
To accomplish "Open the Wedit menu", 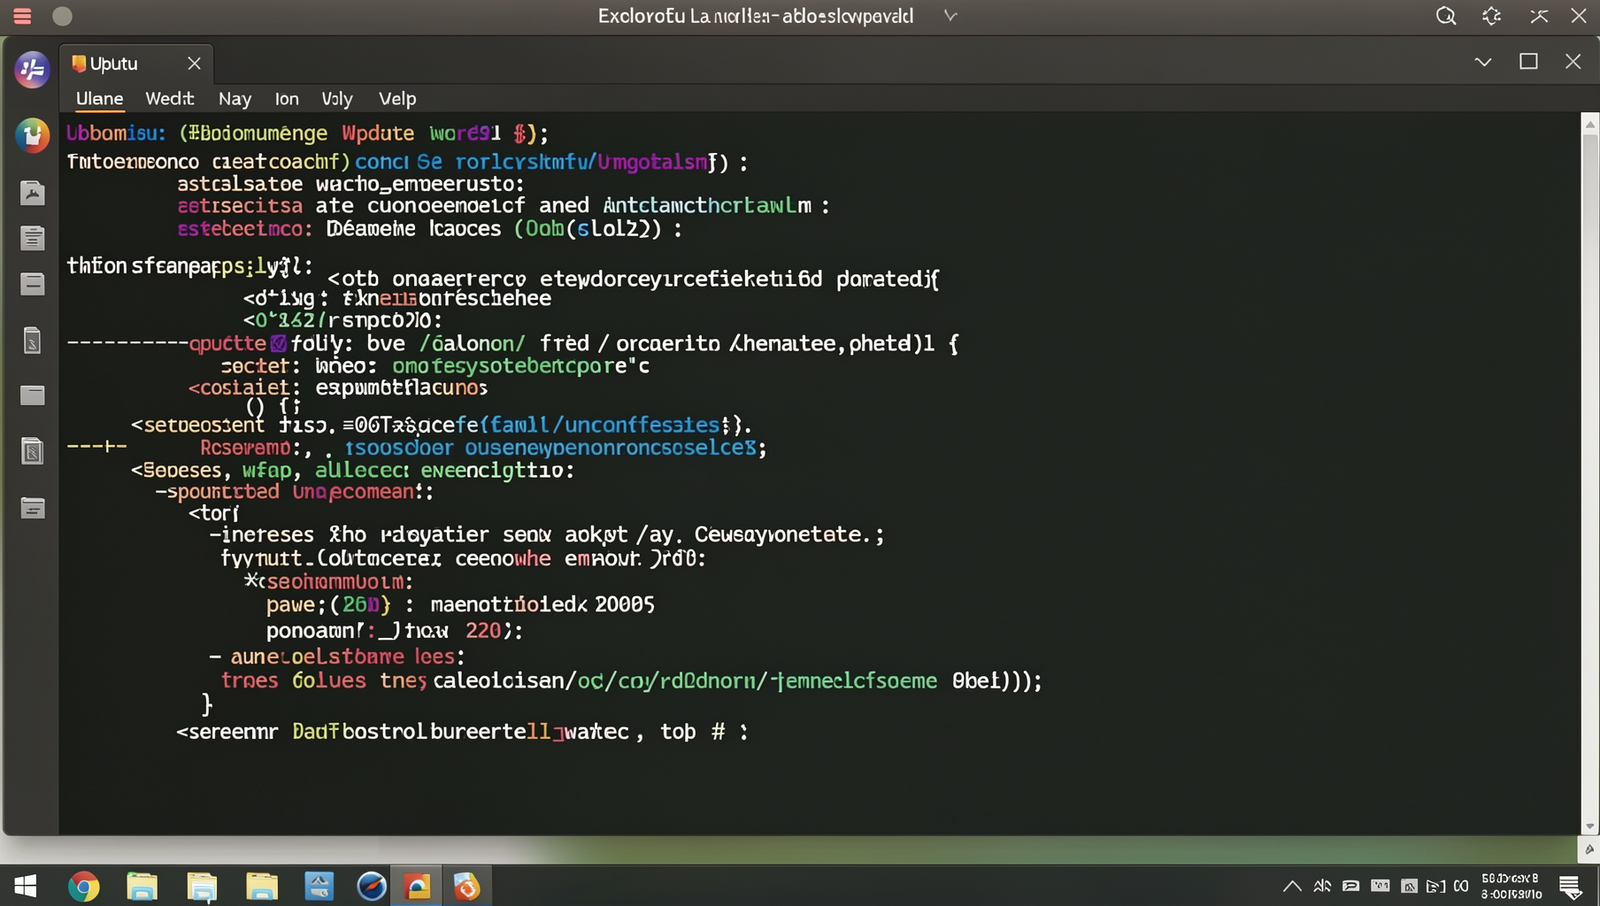I will click(x=170, y=98).
